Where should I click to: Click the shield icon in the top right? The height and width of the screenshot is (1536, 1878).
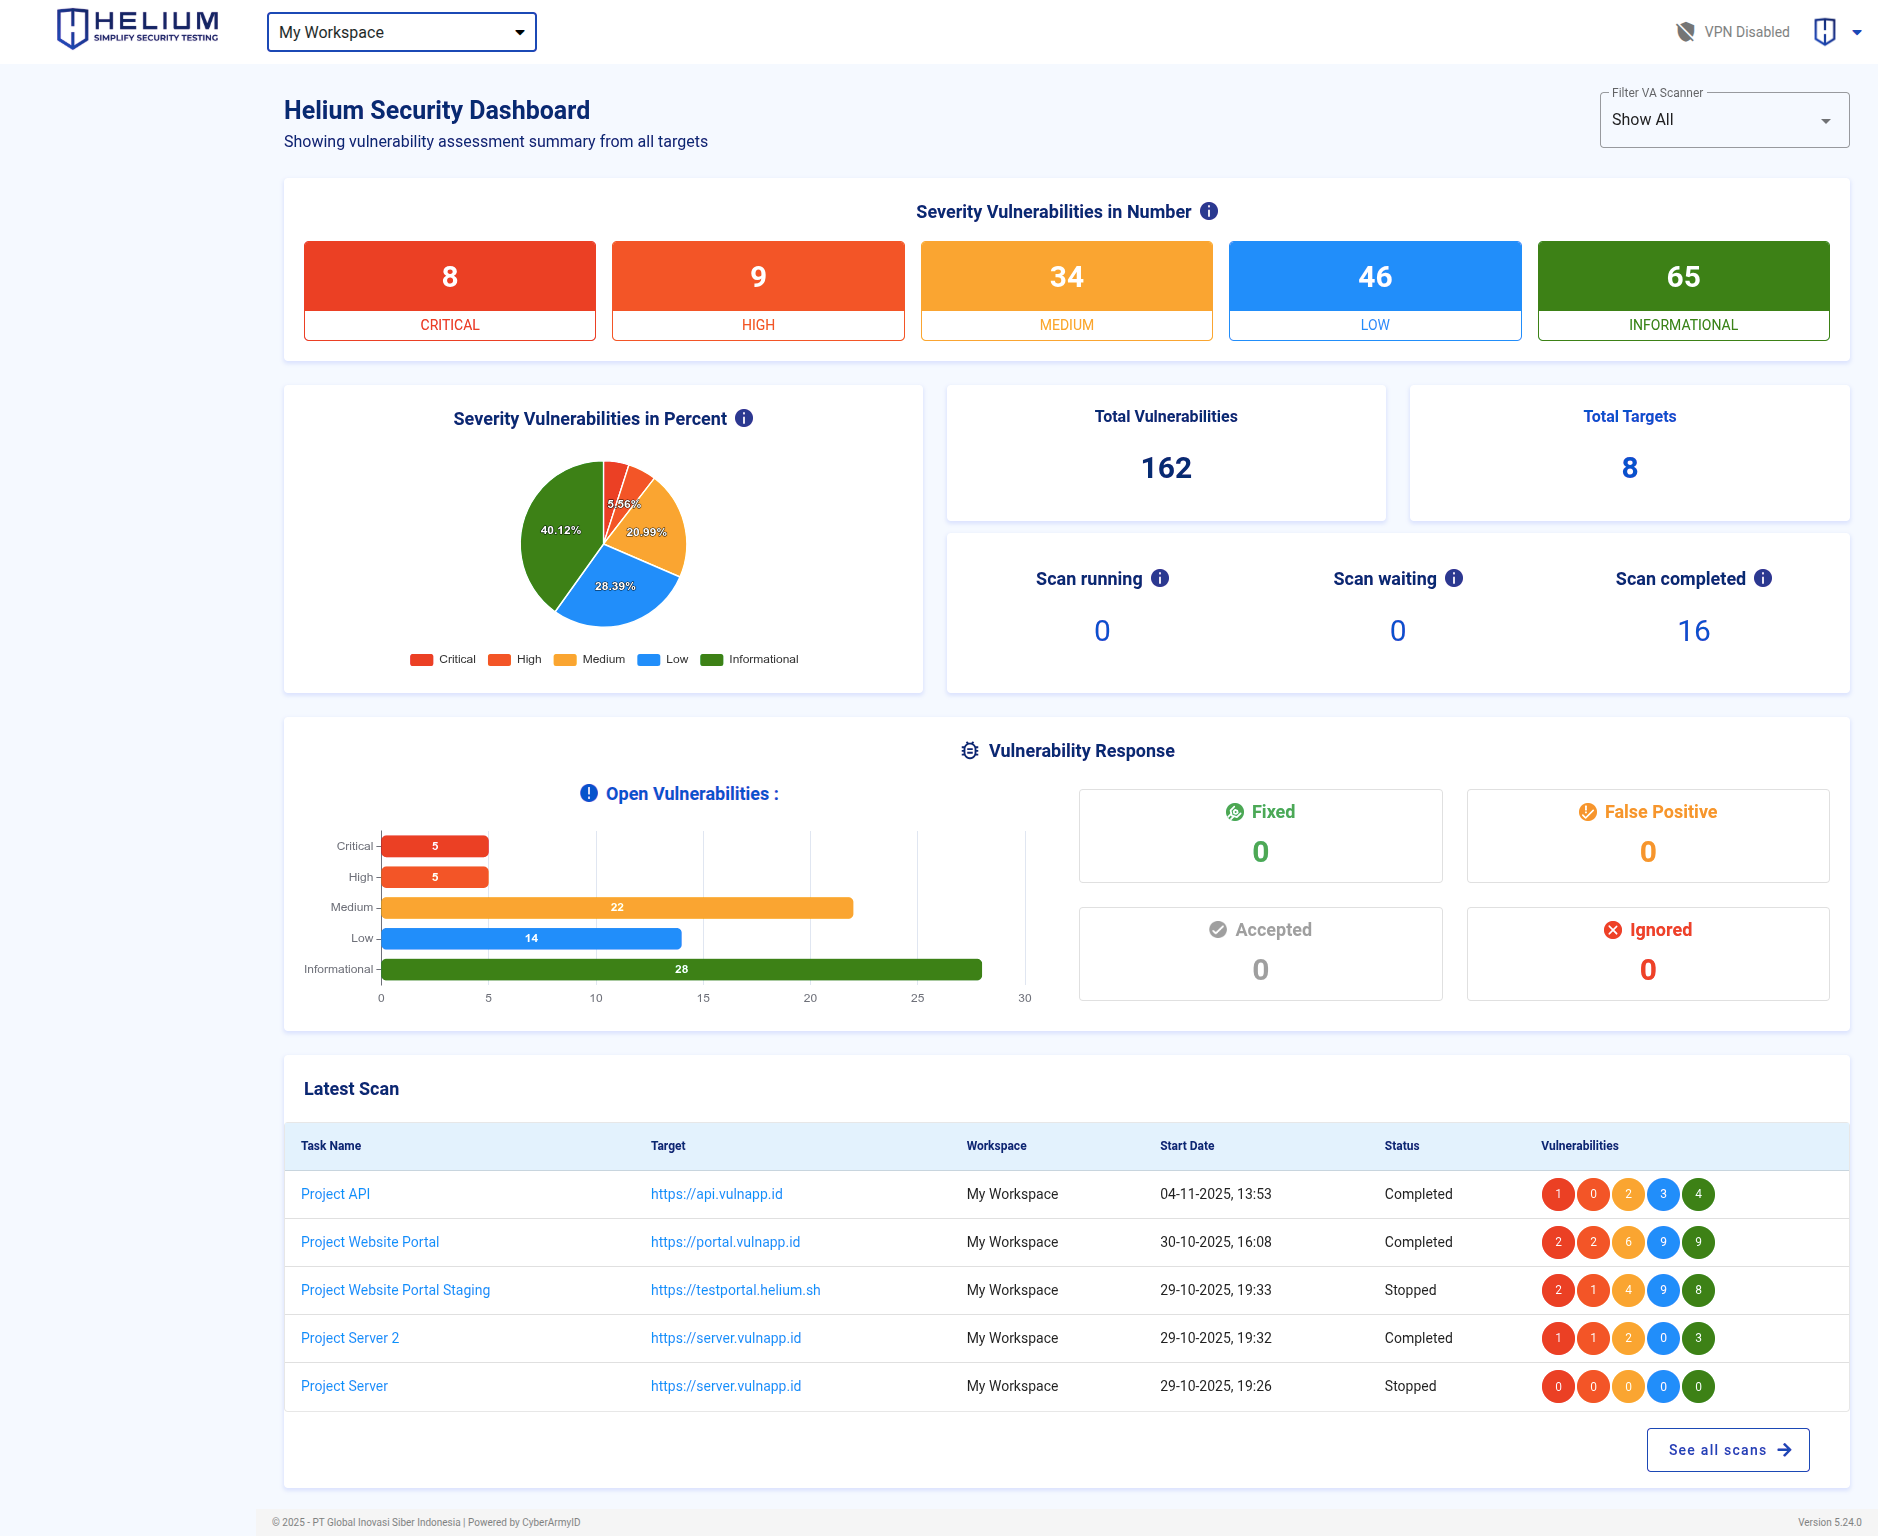[x=1824, y=31]
